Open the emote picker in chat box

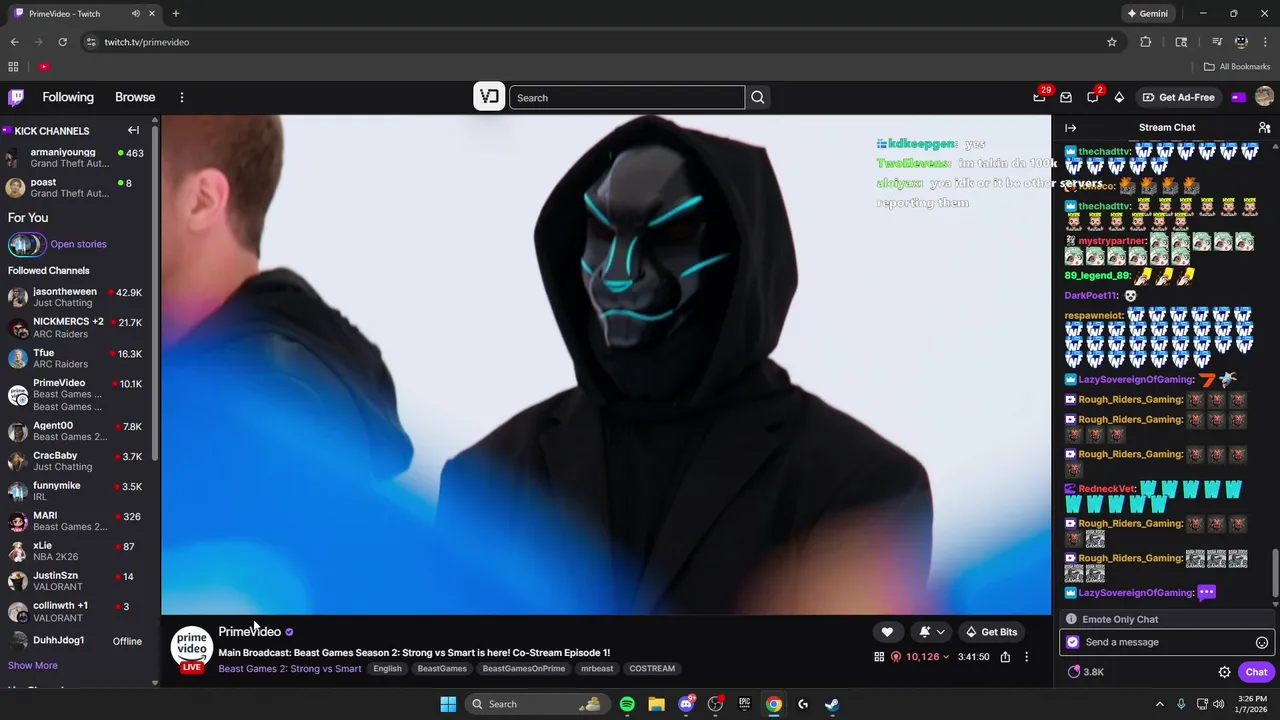1262,642
